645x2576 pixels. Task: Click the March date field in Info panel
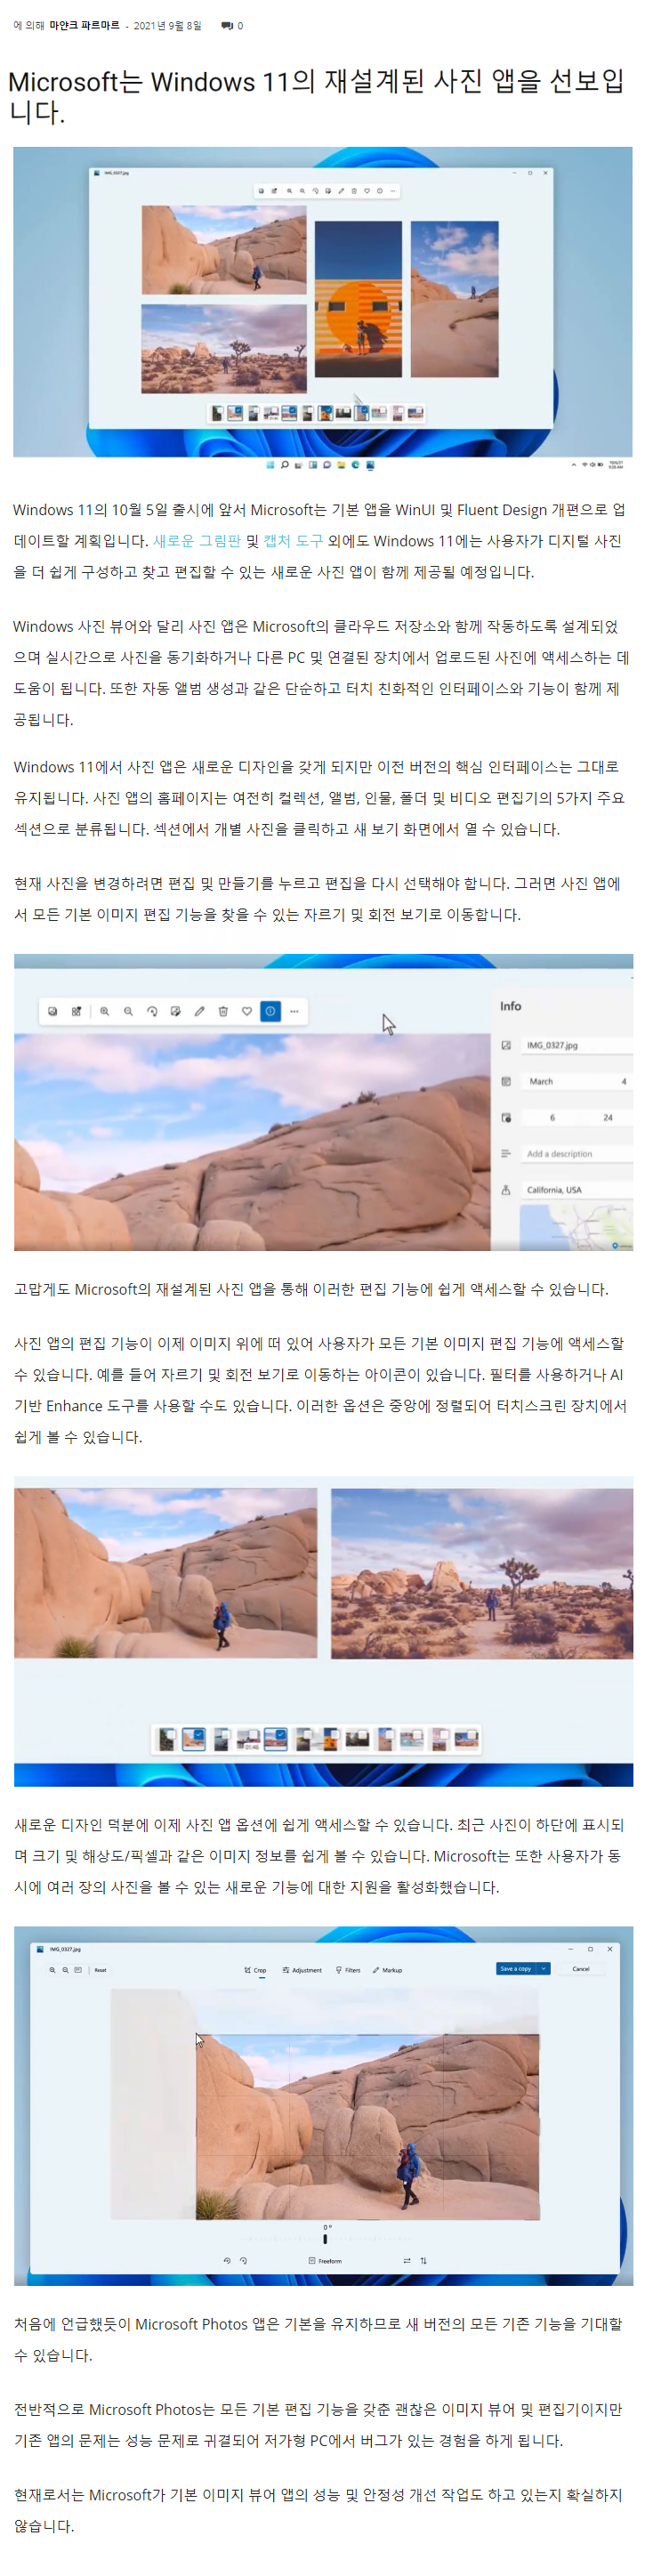(x=578, y=1081)
